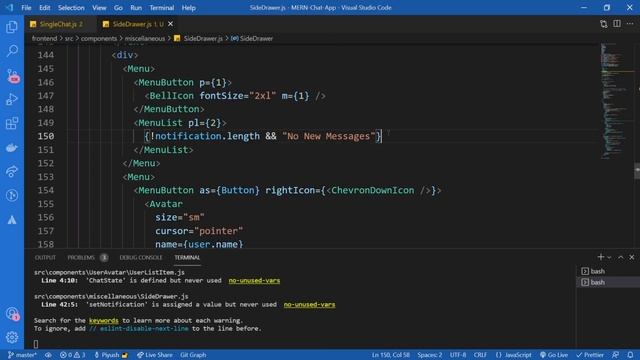
Task: Click SideDrawer symbol in the breadcrumb
Action: point(252,38)
